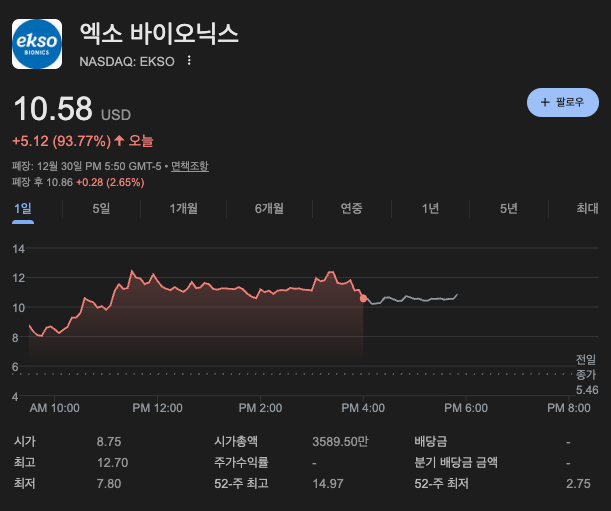Click the 시가총액 value 3589.50만
This screenshot has width=611, height=511.
pyautogui.click(x=340, y=442)
